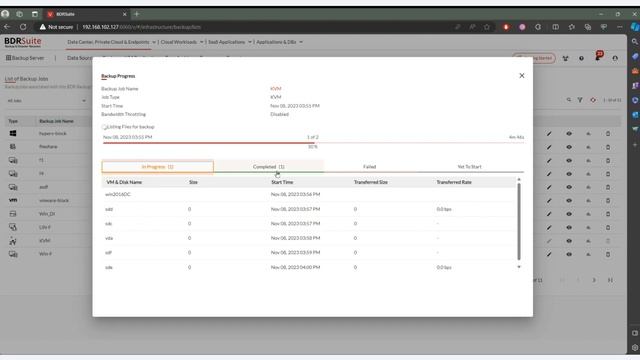
Task: Click the disk list vertical scrollbar in the dialog
Action: pyautogui.click(x=519, y=221)
